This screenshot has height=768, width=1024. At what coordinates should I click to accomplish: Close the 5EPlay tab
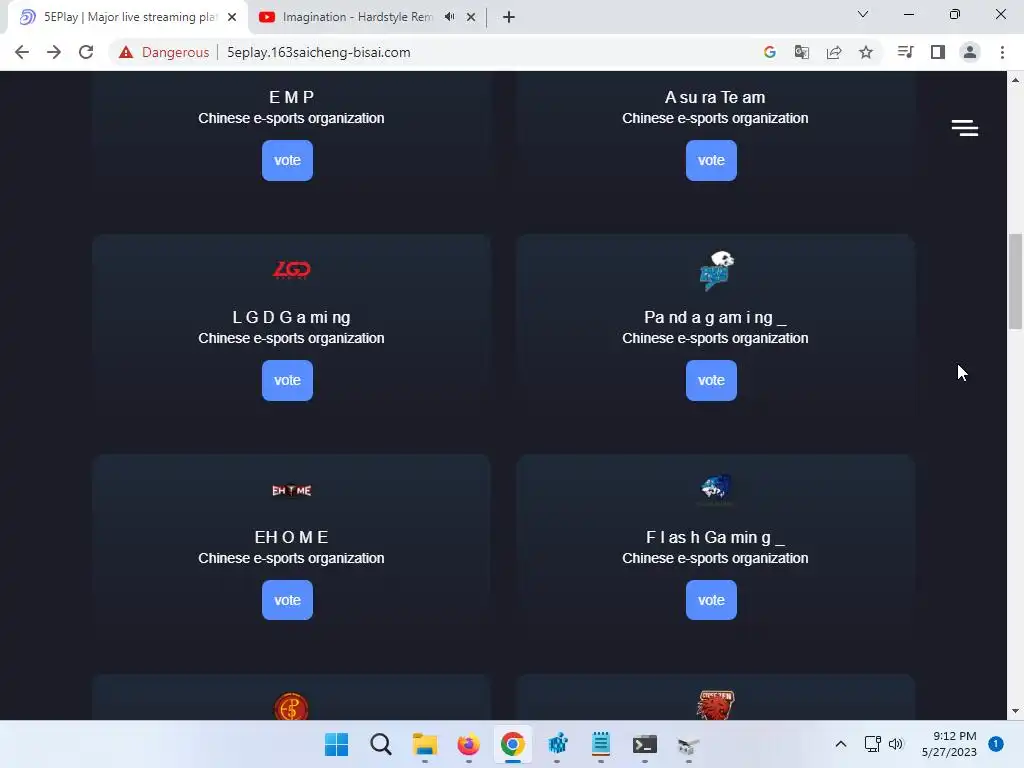(x=232, y=17)
